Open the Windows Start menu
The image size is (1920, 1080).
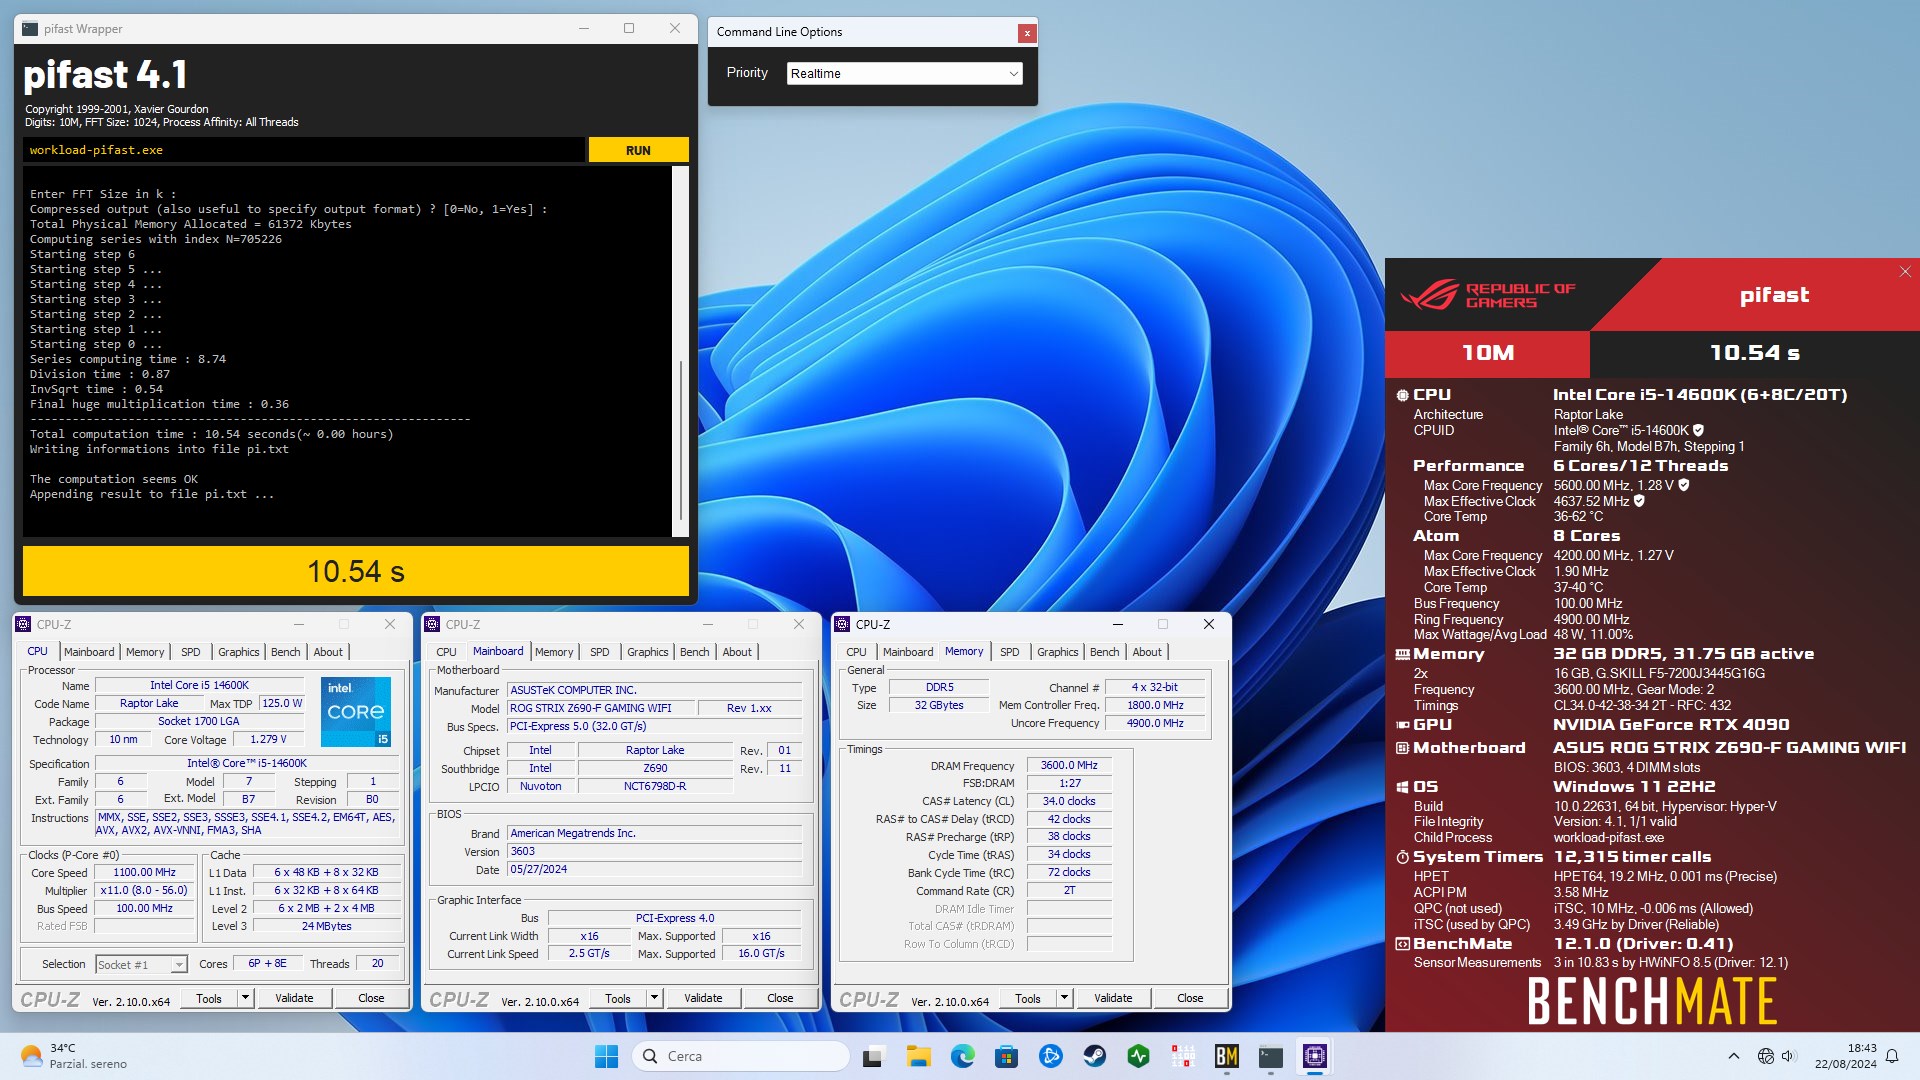[x=606, y=1056]
